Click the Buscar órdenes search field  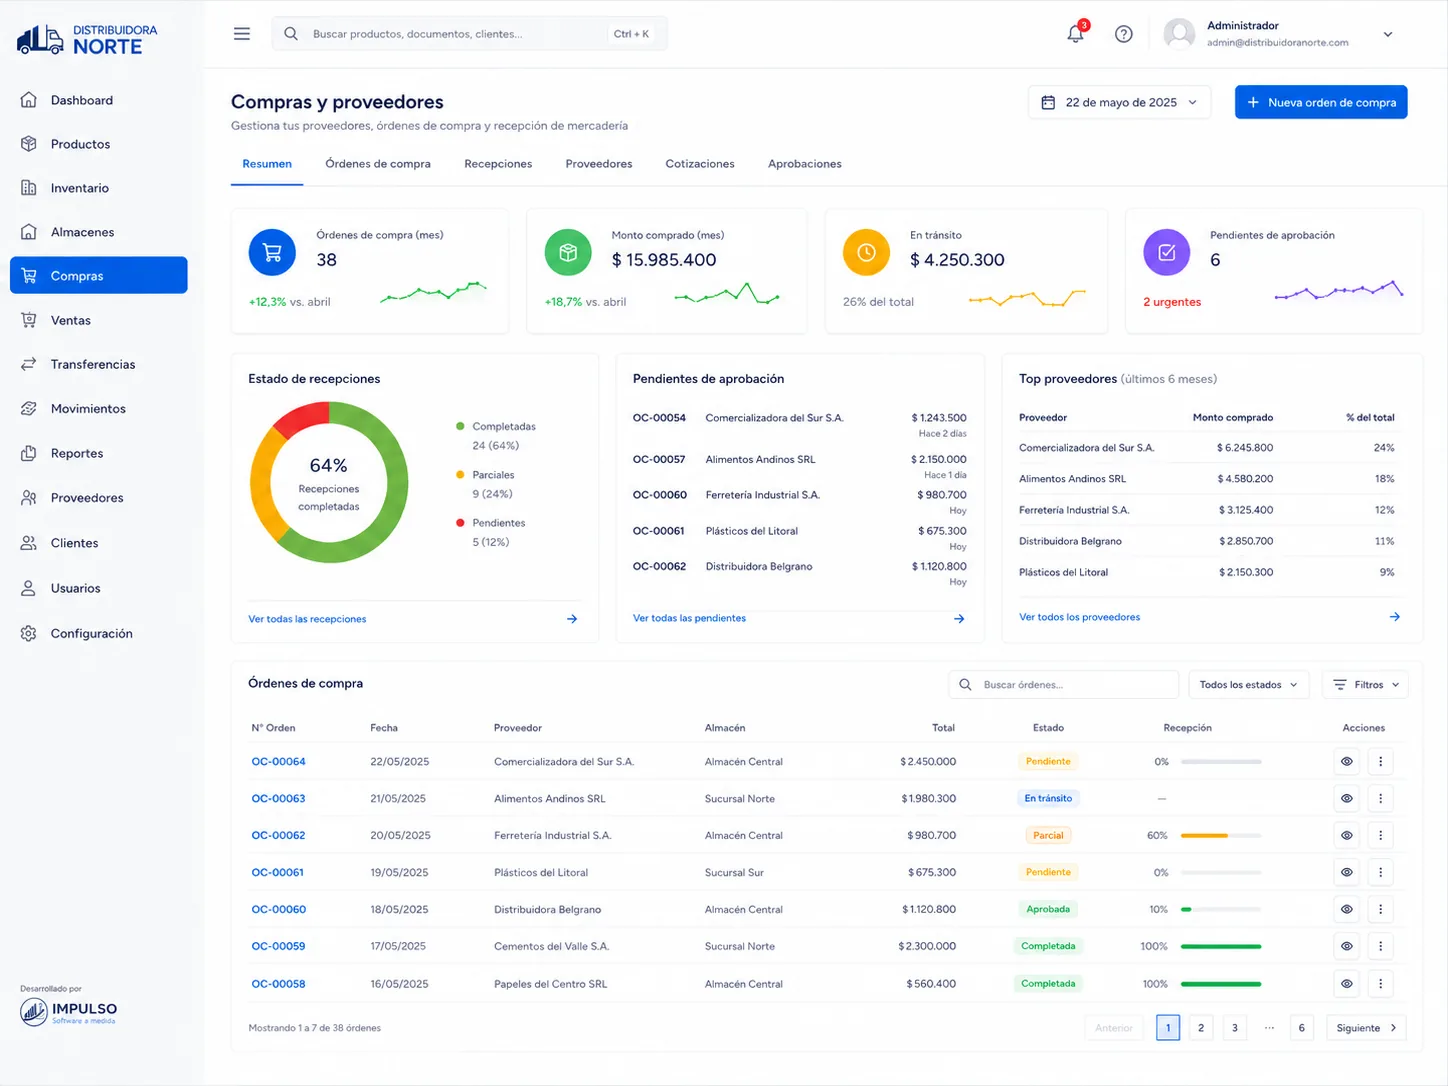pos(1063,685)
